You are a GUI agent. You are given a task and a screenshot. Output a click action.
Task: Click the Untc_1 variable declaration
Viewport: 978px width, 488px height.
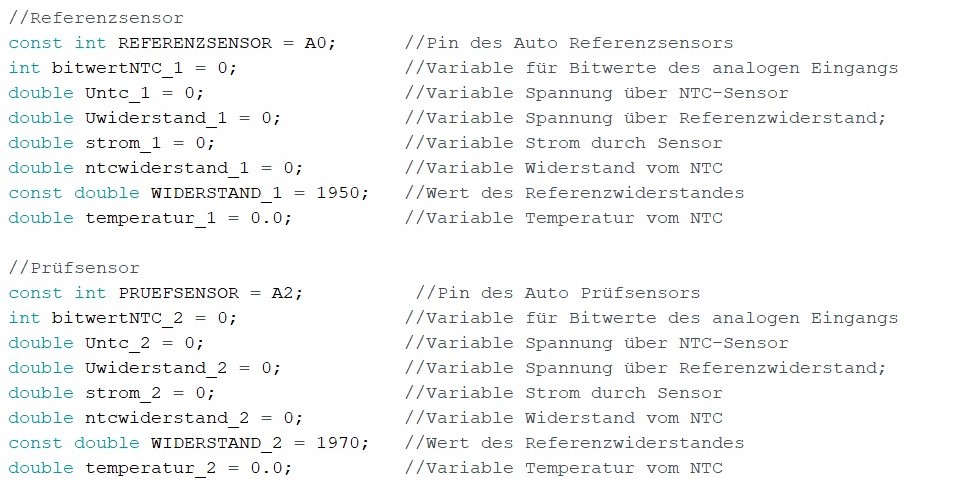tap(118, 93)
